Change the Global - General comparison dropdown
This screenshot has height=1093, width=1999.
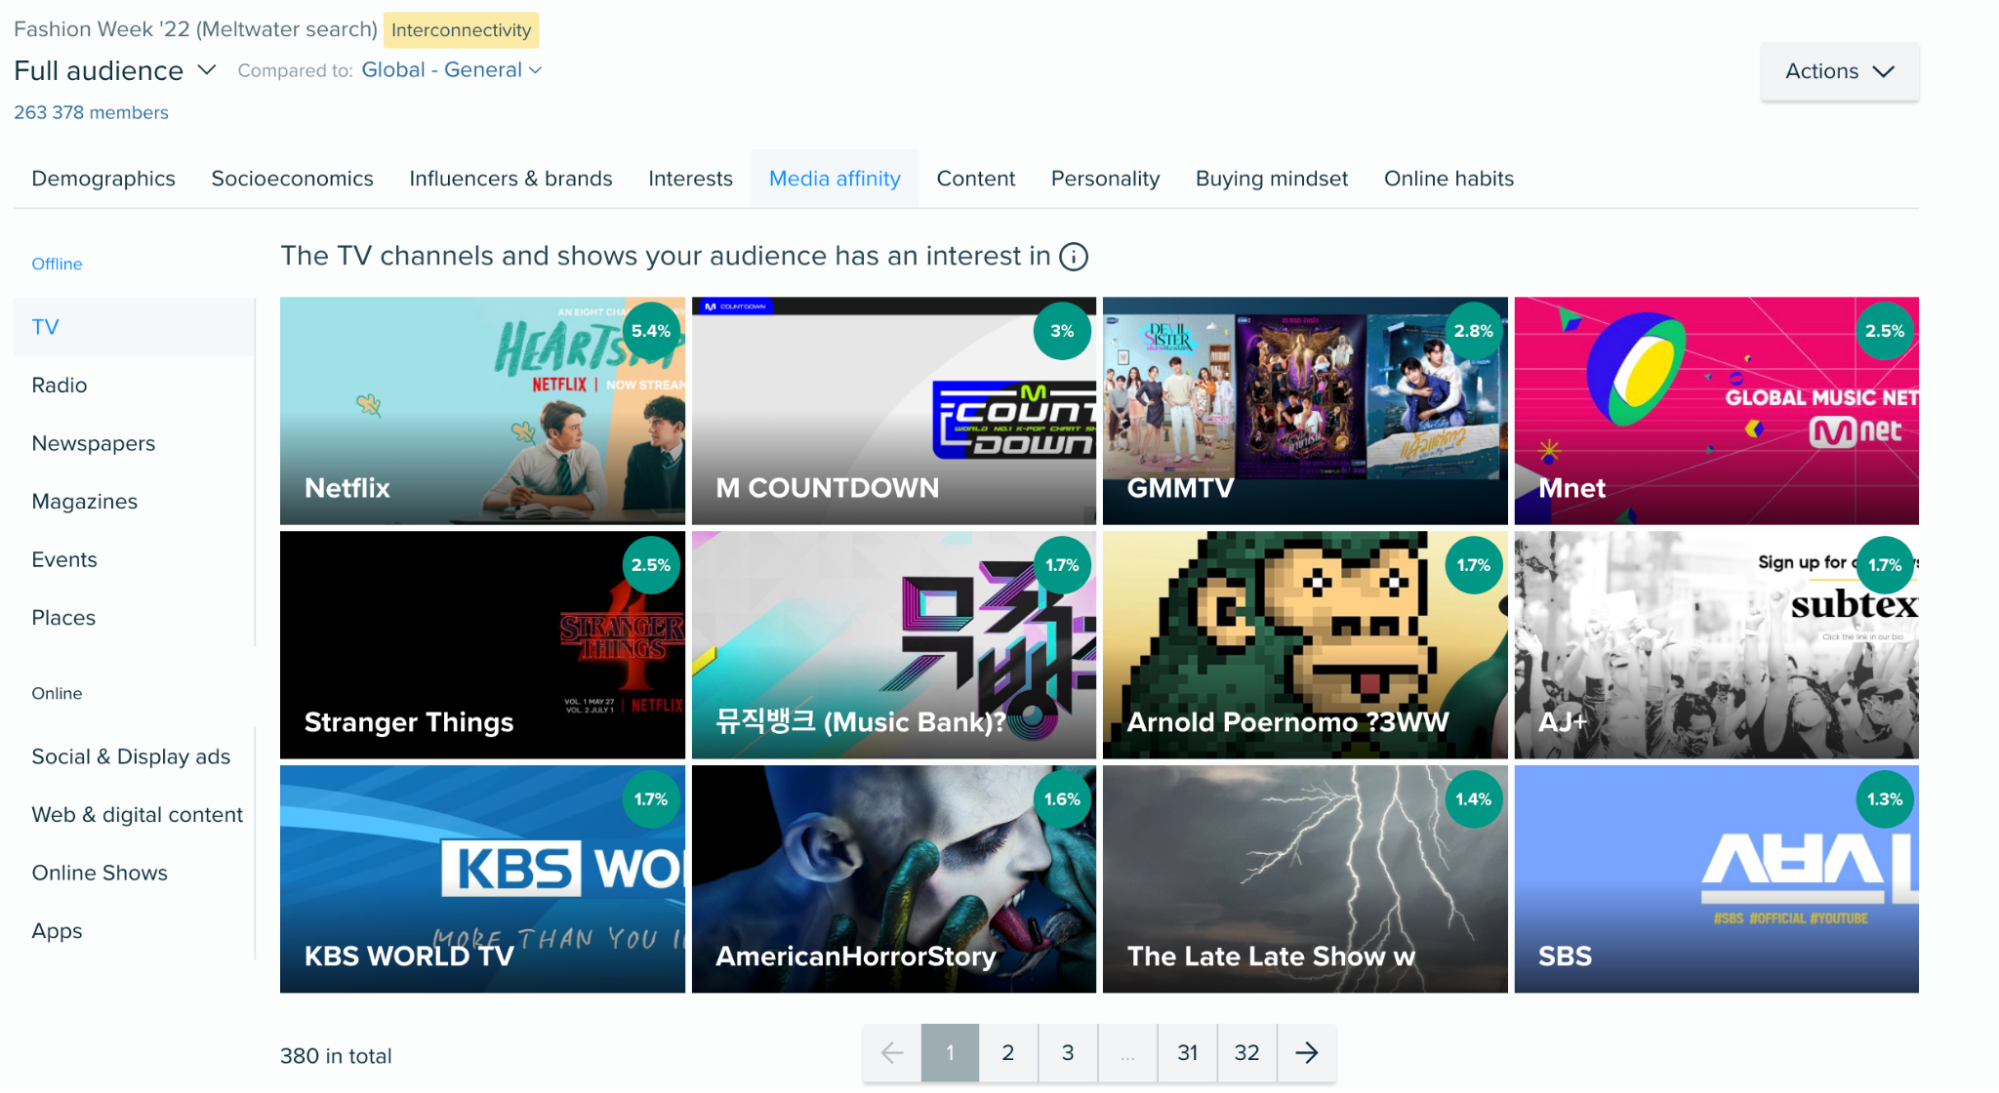452,70
